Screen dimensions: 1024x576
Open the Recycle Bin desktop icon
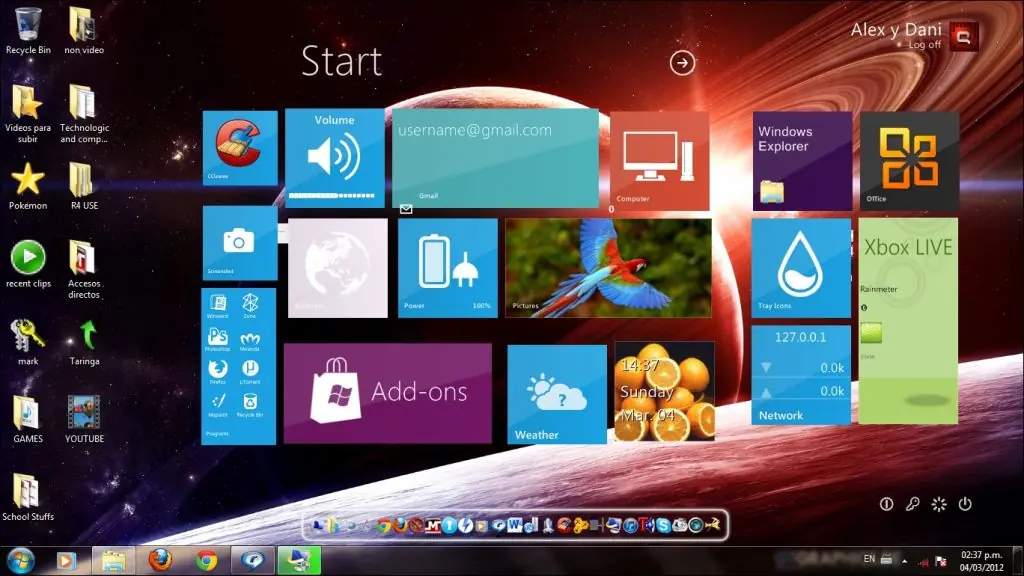(27, 31)
